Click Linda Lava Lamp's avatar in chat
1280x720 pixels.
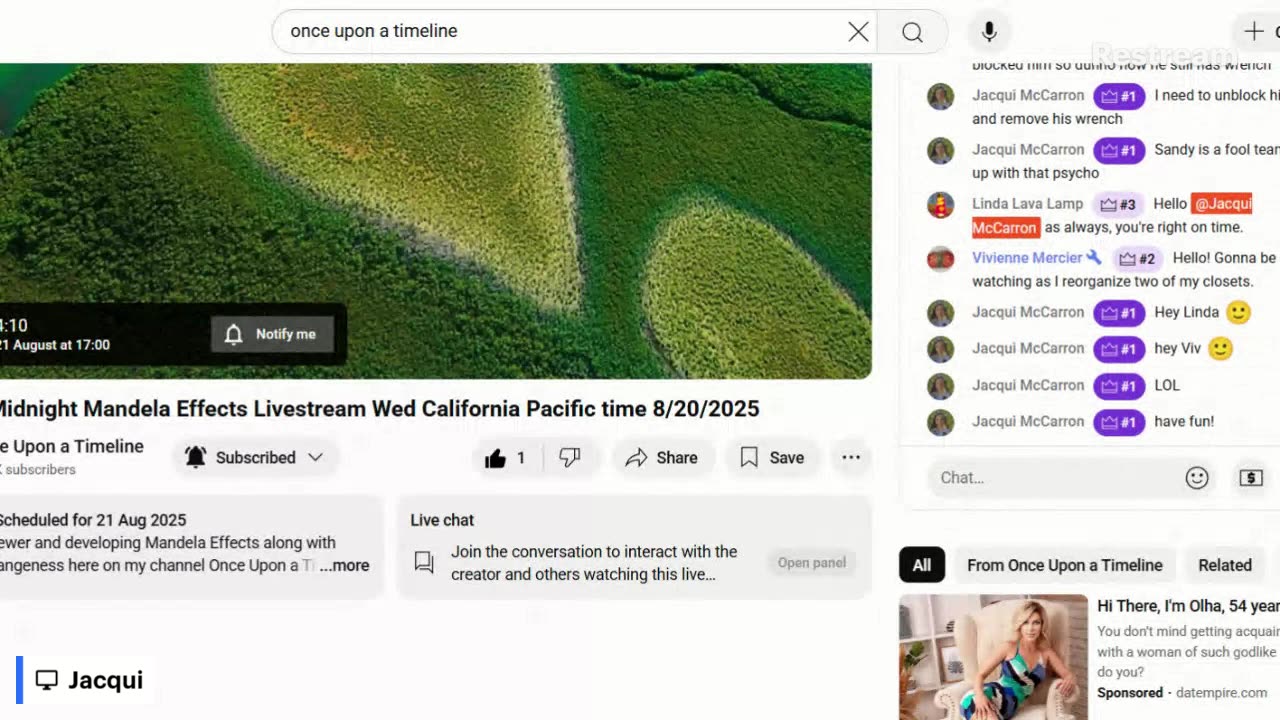pos(940,205)
